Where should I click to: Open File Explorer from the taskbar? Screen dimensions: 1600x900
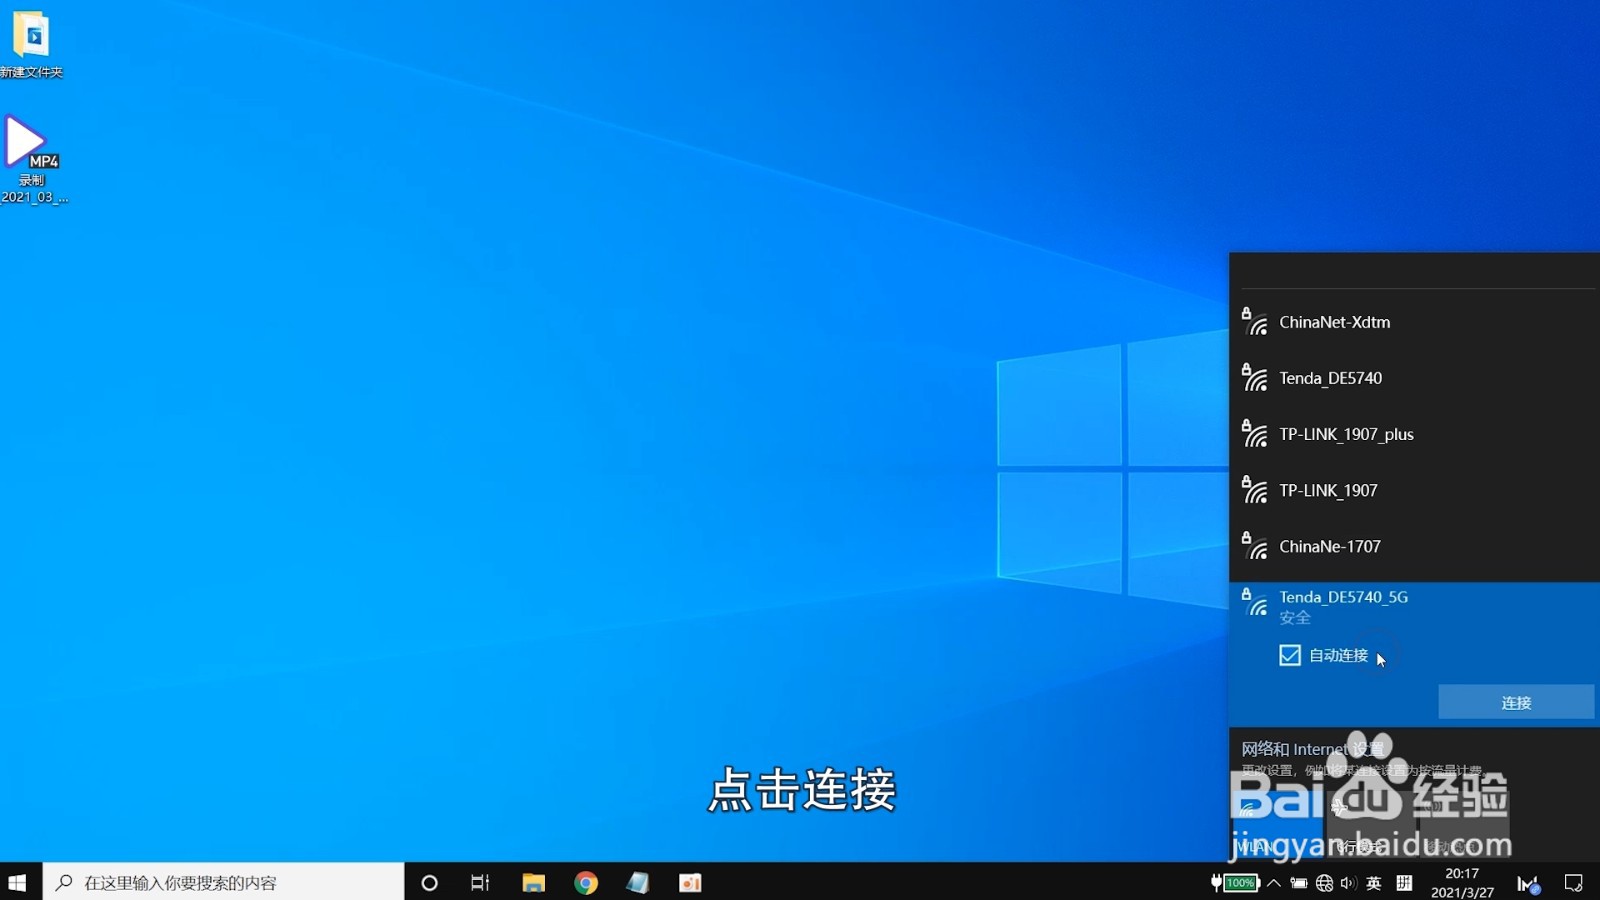tap(533, 882)
